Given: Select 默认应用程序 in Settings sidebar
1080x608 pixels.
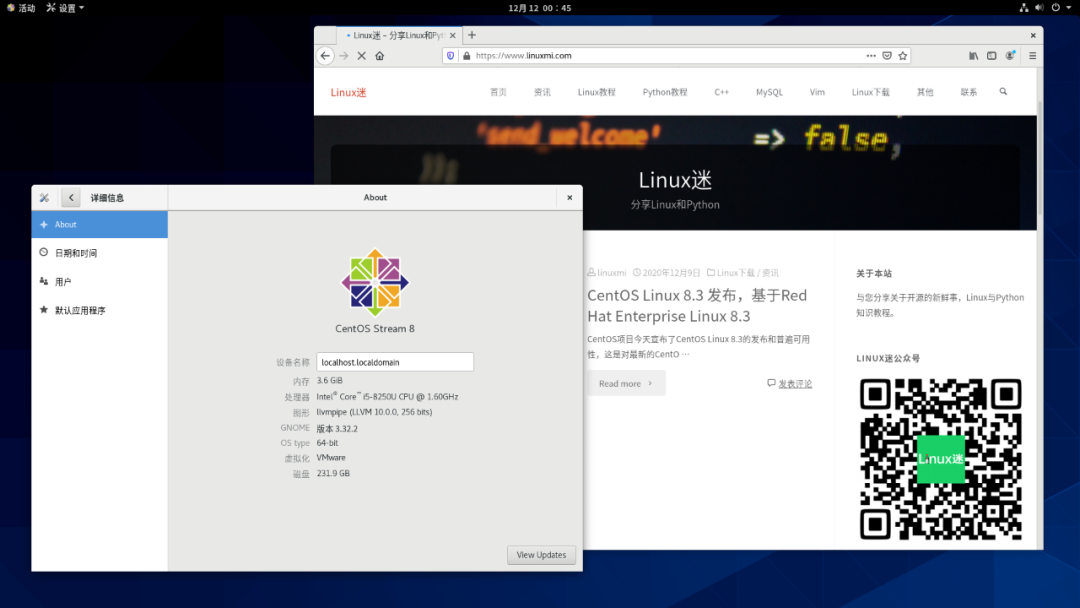Looking at the screenshot, I should [99, 311].
